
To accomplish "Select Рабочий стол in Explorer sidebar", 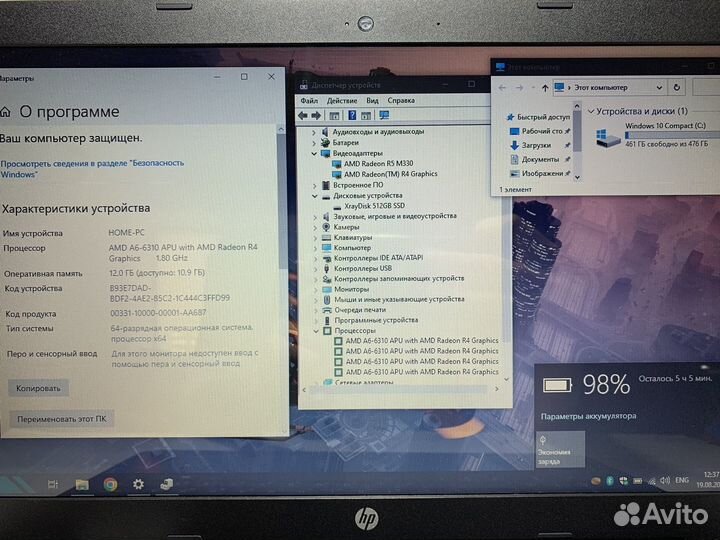I will (542, 131).
